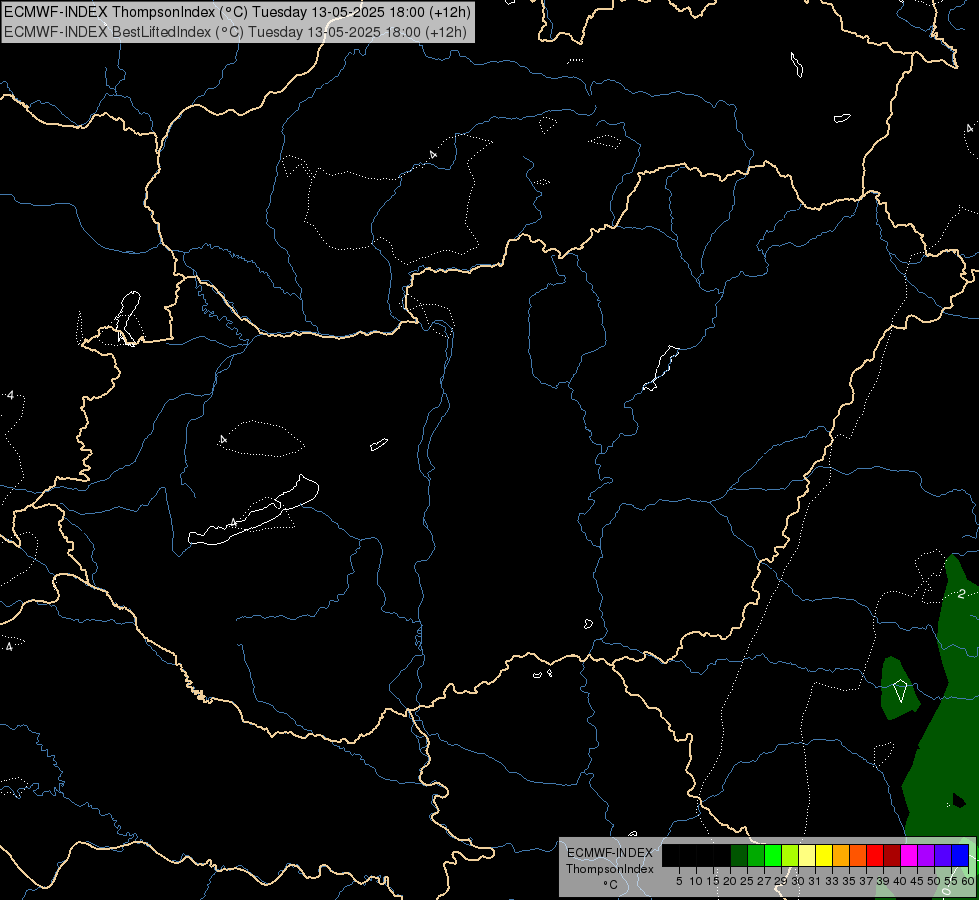The image size is (979, 900).
Task: Click contour label 2 in the green area
Action: click(x=962, y=593)
